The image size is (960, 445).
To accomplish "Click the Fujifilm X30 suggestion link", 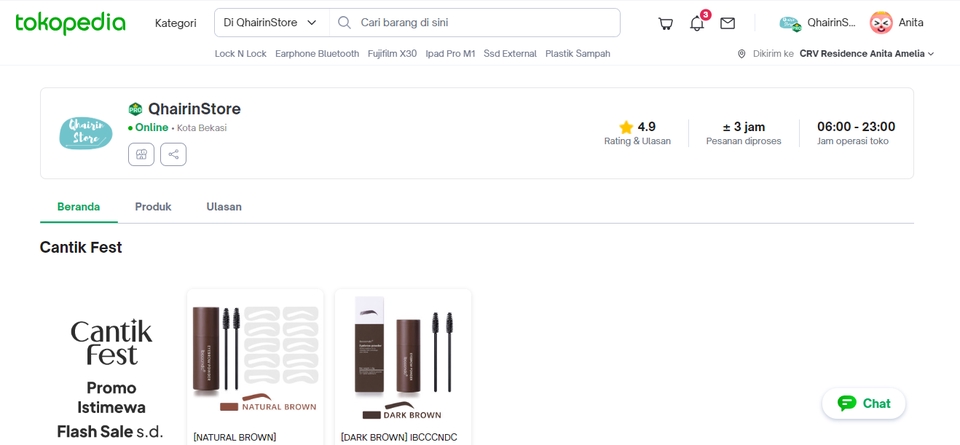I will [392, 54].
